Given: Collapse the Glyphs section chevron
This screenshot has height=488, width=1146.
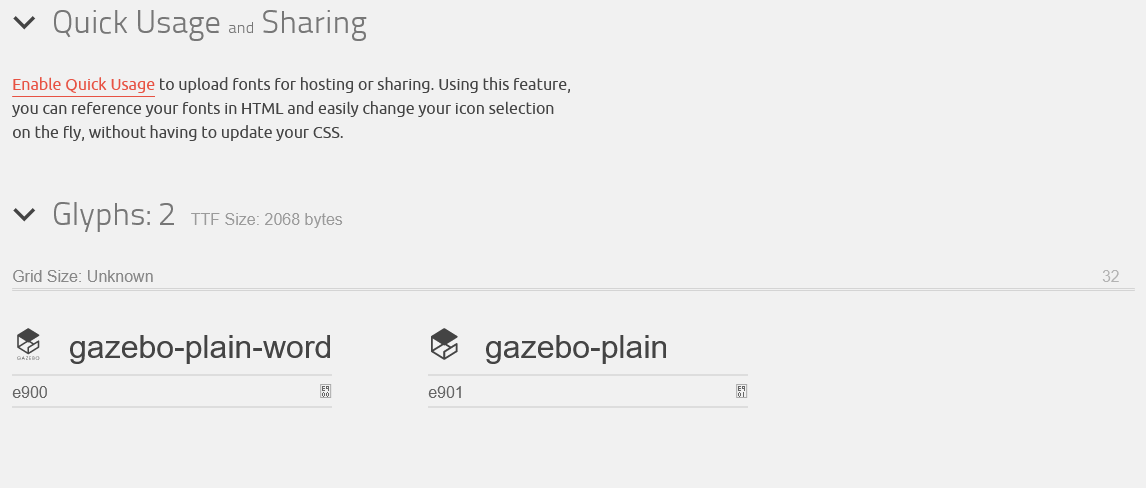Looking at the screenshot, I should click(x=24, y=214).
